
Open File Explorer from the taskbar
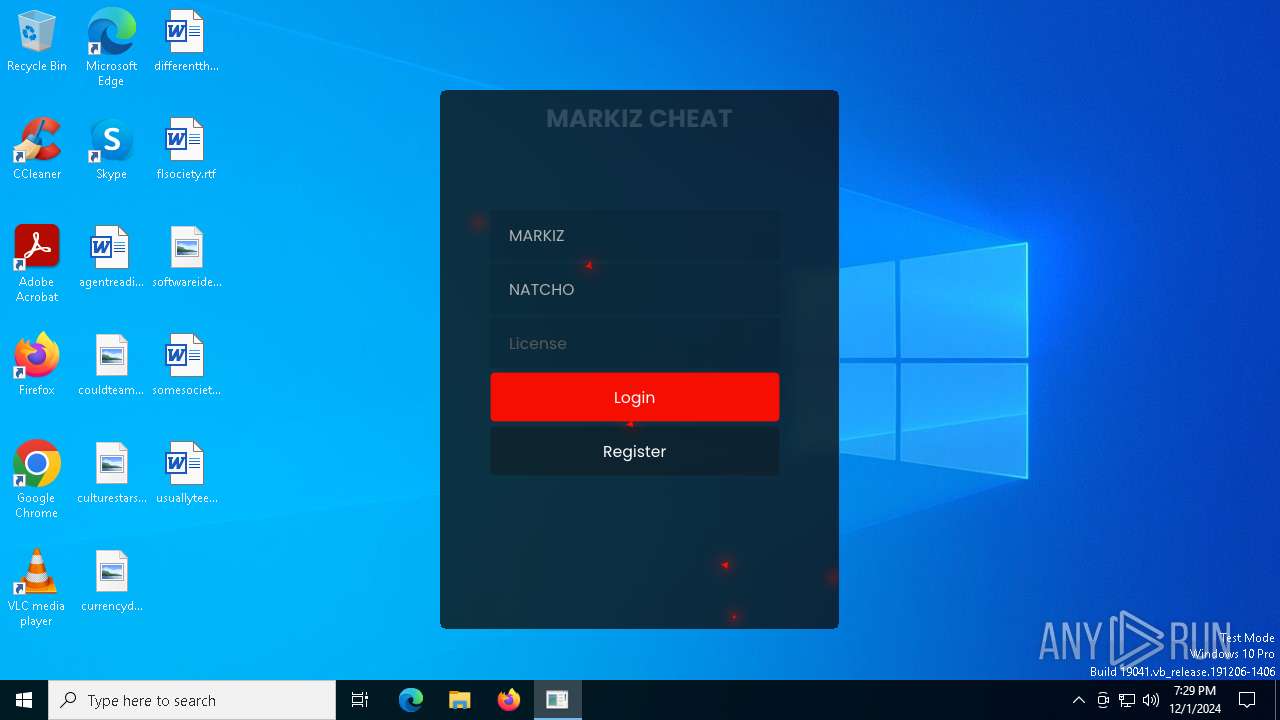click(x=460, y=700)
